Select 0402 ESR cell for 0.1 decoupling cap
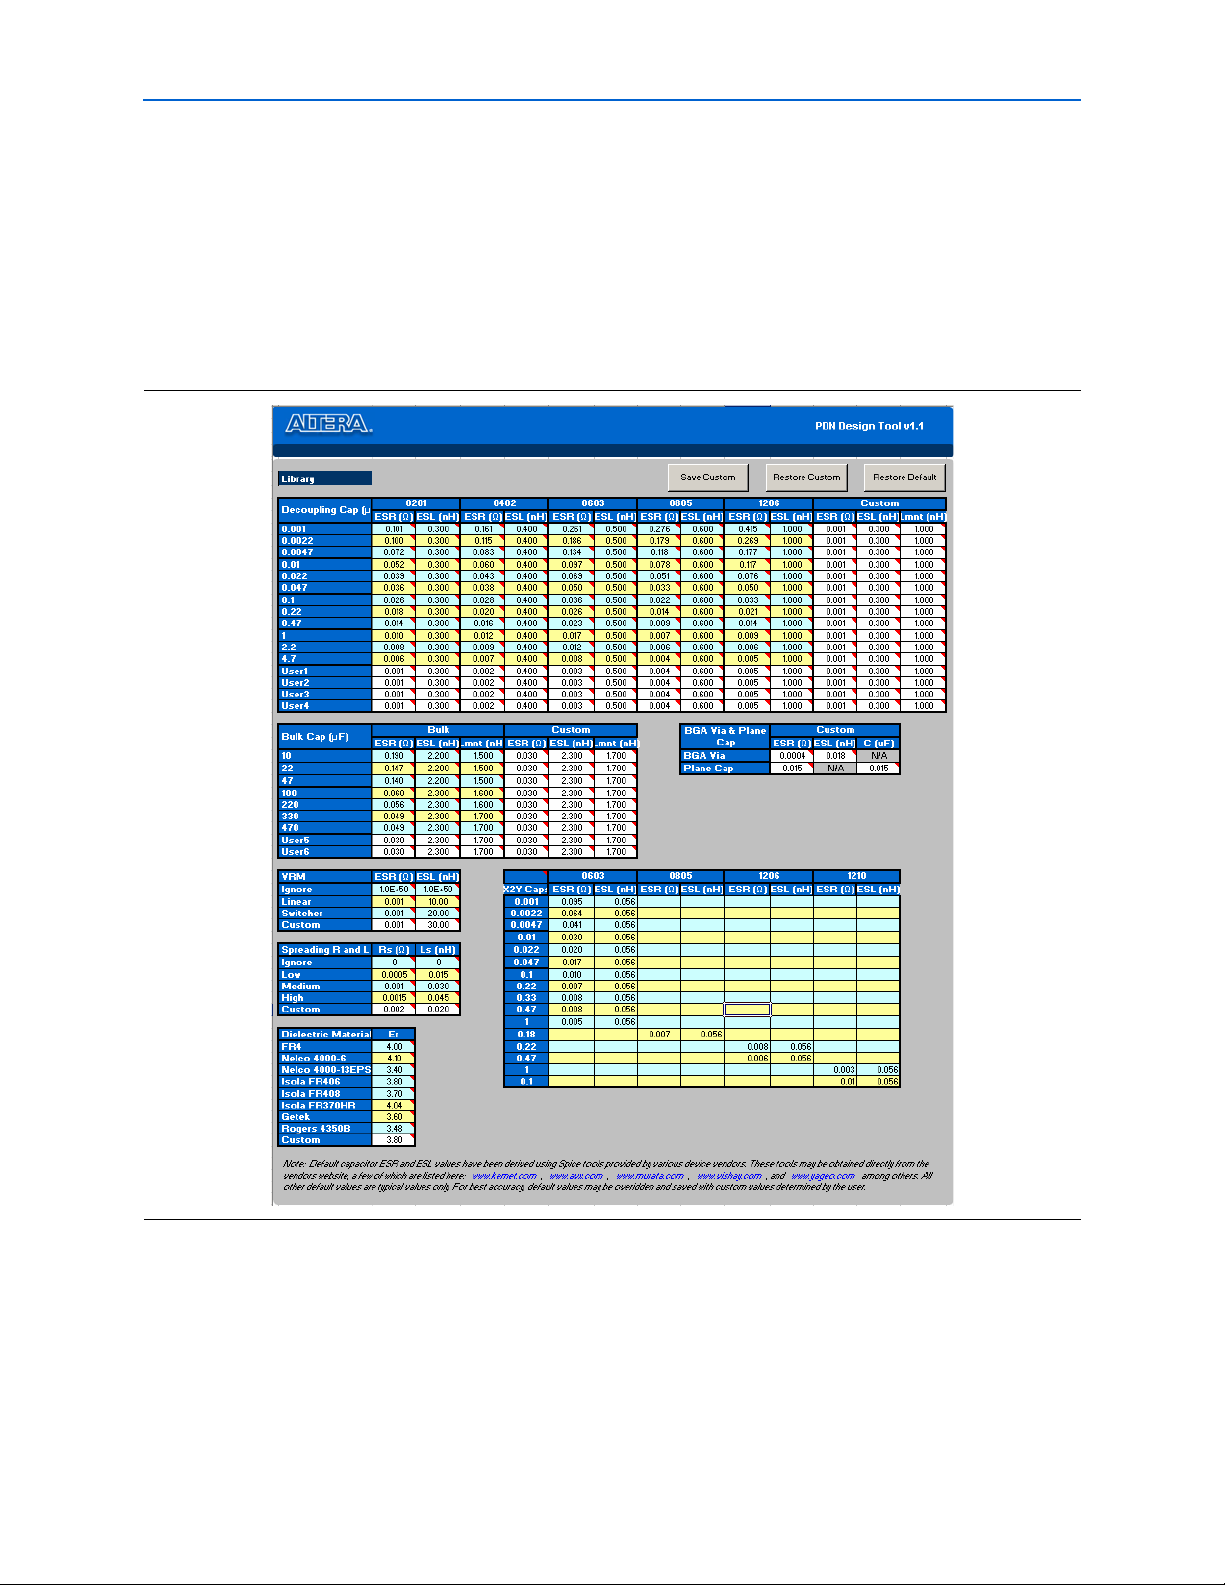 pyautogui.click(x=482, y=600)
